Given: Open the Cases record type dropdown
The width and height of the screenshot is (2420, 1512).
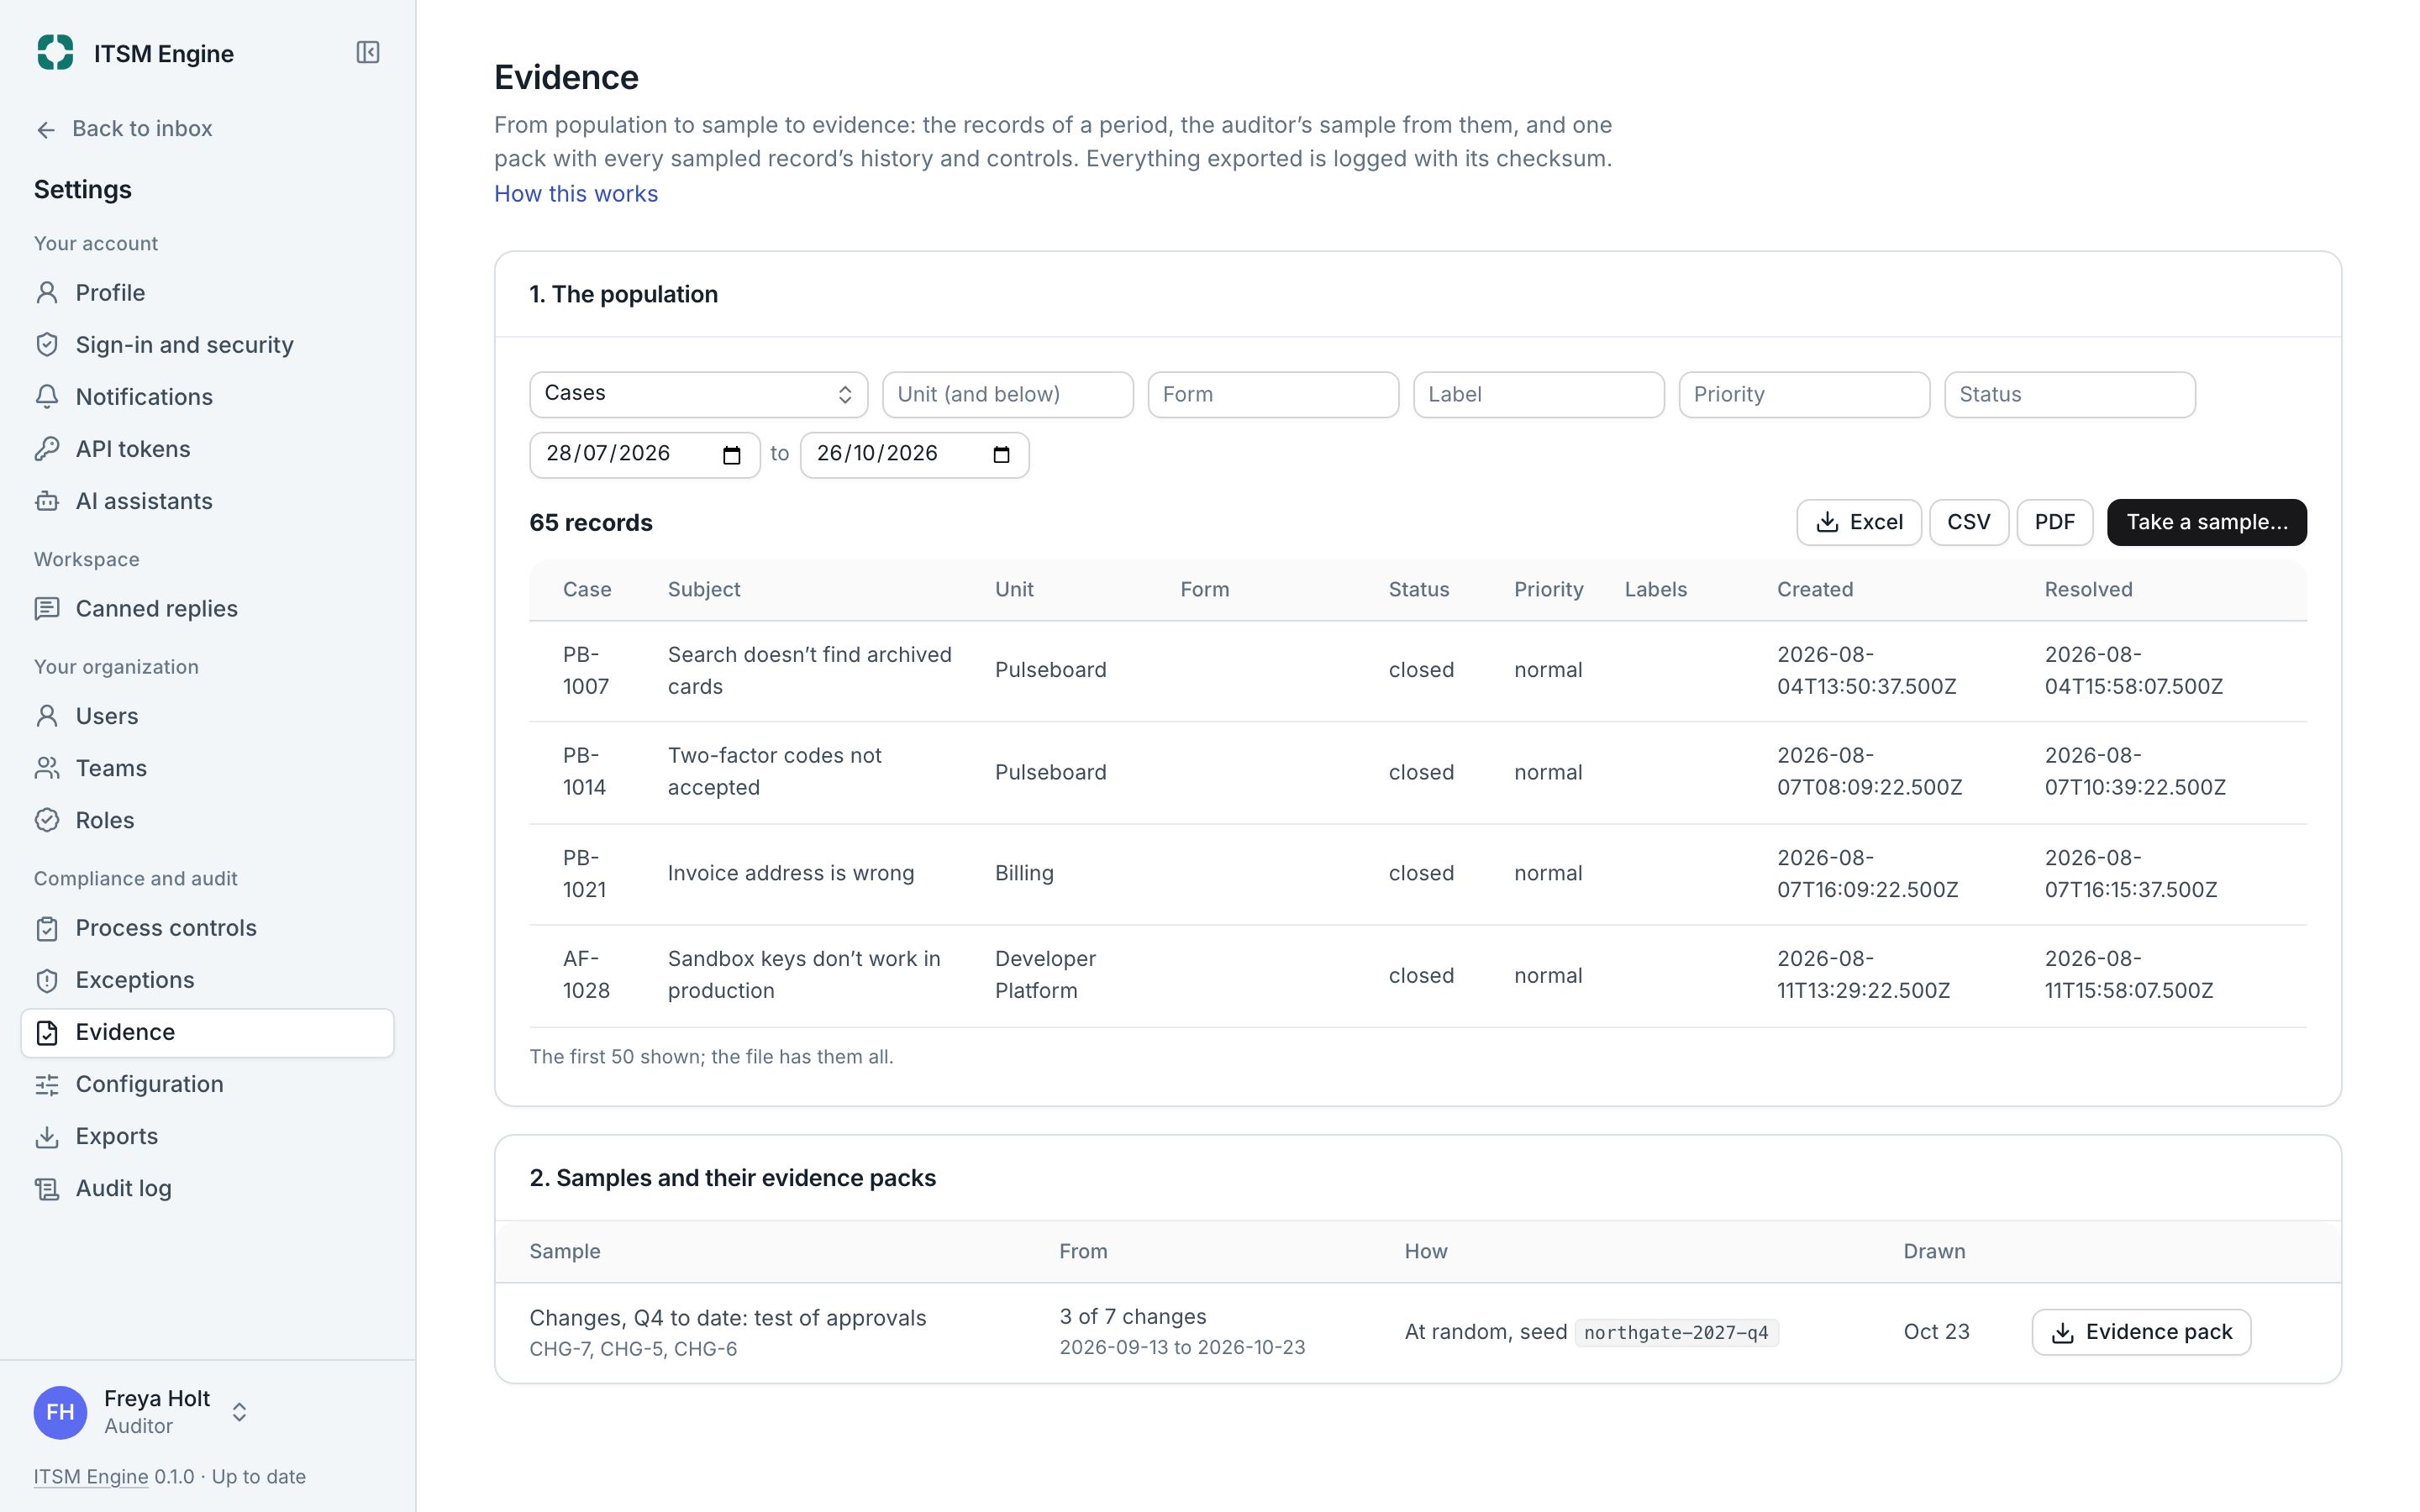Looking at the screenshot, I should (x=698, y=394).
